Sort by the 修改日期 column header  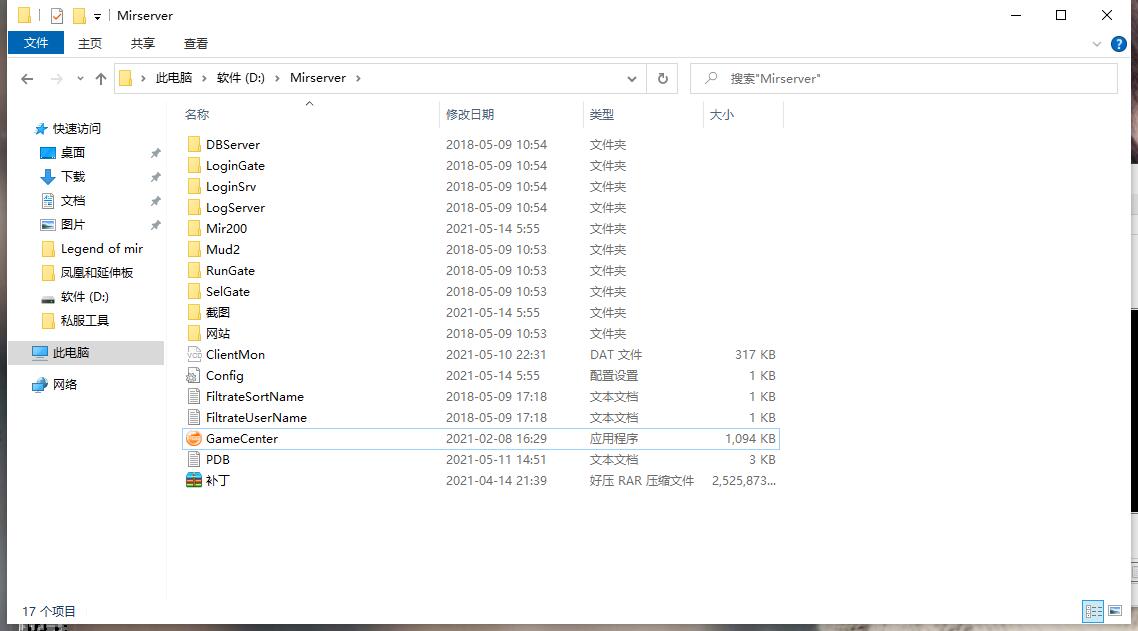[470, 115]
